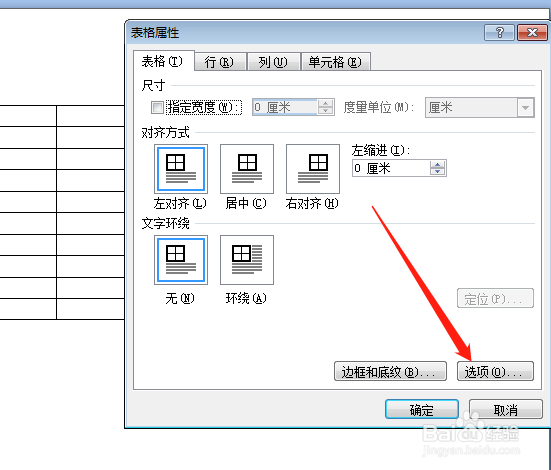Increase 左缩进 value with up arrow
The image size is (551, 470).
437,165
